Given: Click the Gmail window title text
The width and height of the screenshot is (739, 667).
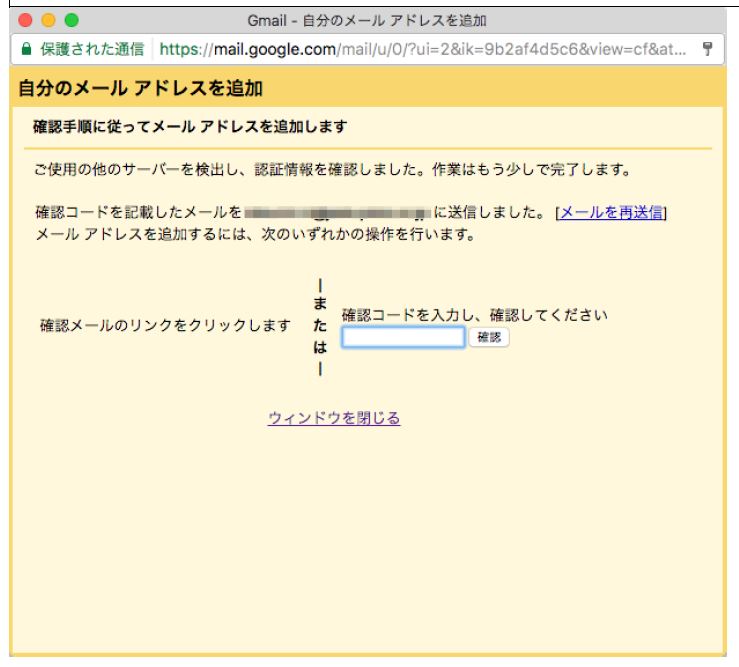Looking at the screenshot, I should pyautogui.click(x=367, y=20).
